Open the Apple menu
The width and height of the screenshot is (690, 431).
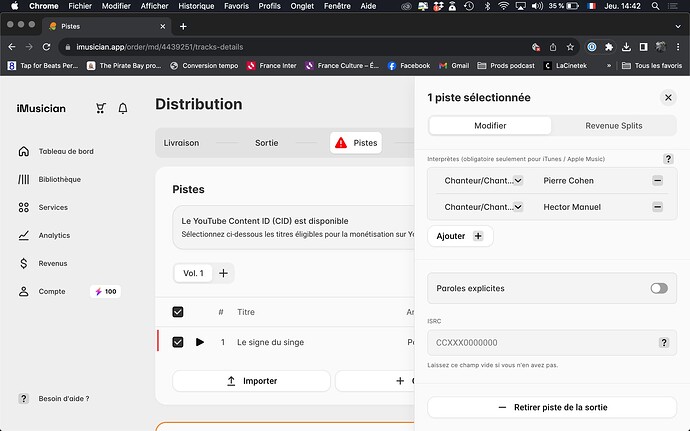point(15,6)
